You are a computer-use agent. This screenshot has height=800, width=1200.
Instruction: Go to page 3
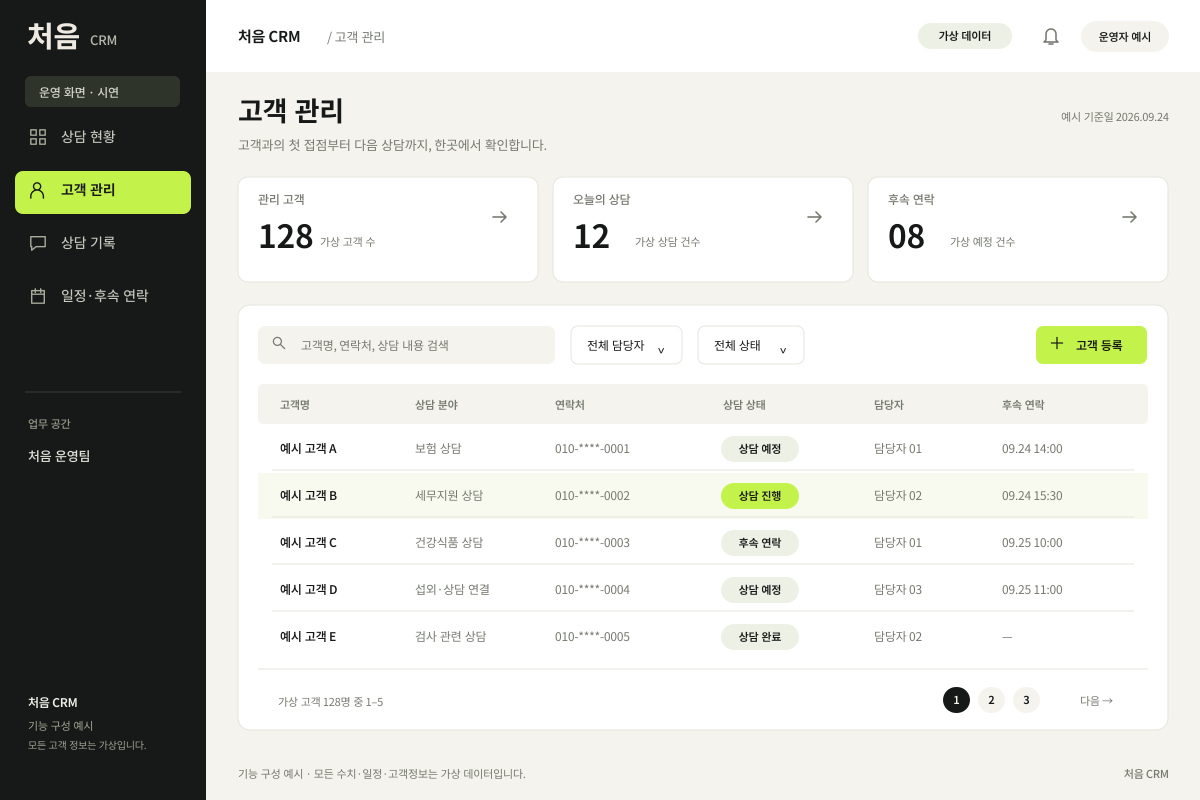click(x=1026, y=700)
